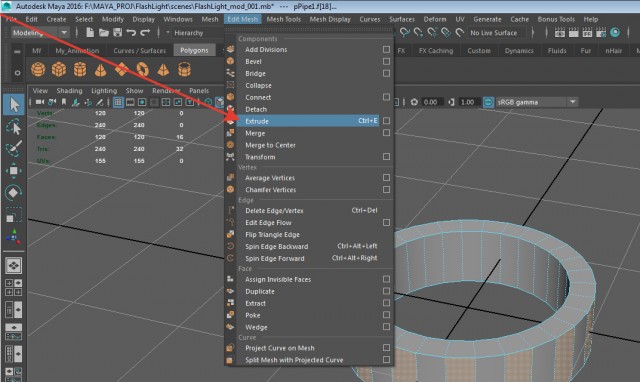Click the New Scene file icon
This screenshot has width=640, height=382.
pyautogui.click(x=90, y=32)
